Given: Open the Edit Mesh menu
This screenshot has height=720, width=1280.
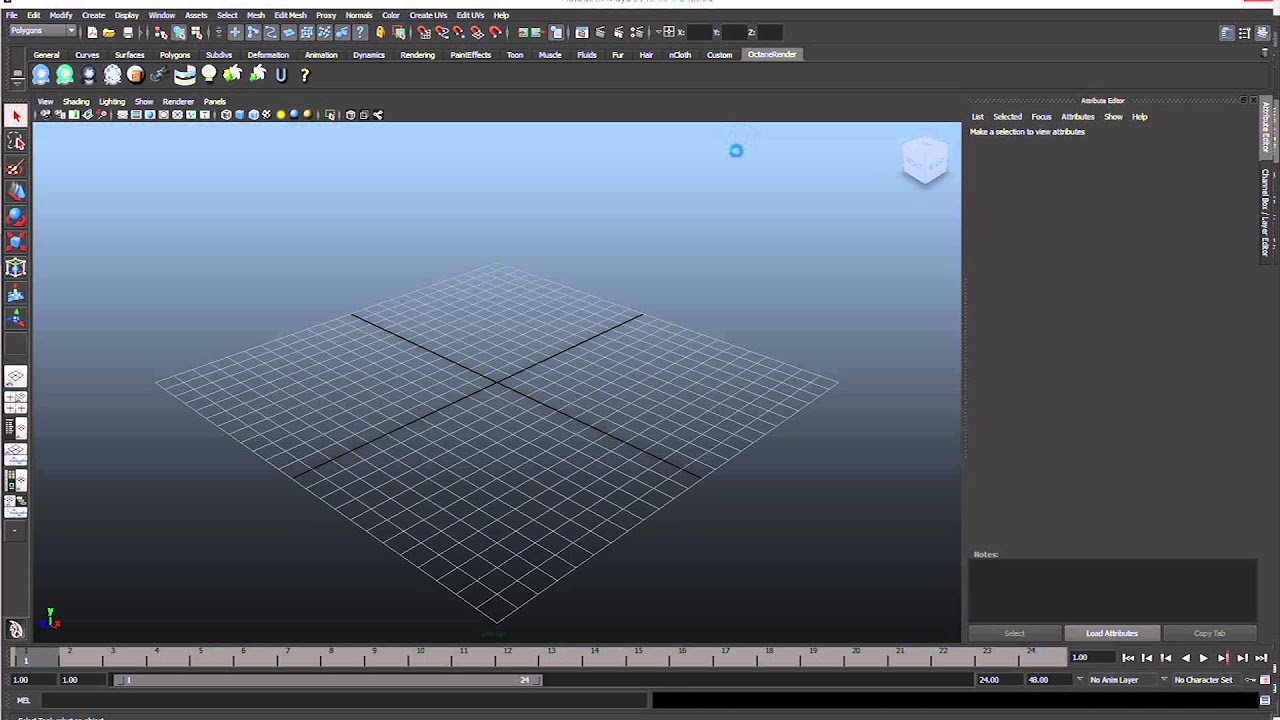Looking at the screenshot, I should click(x=290, y=15).
